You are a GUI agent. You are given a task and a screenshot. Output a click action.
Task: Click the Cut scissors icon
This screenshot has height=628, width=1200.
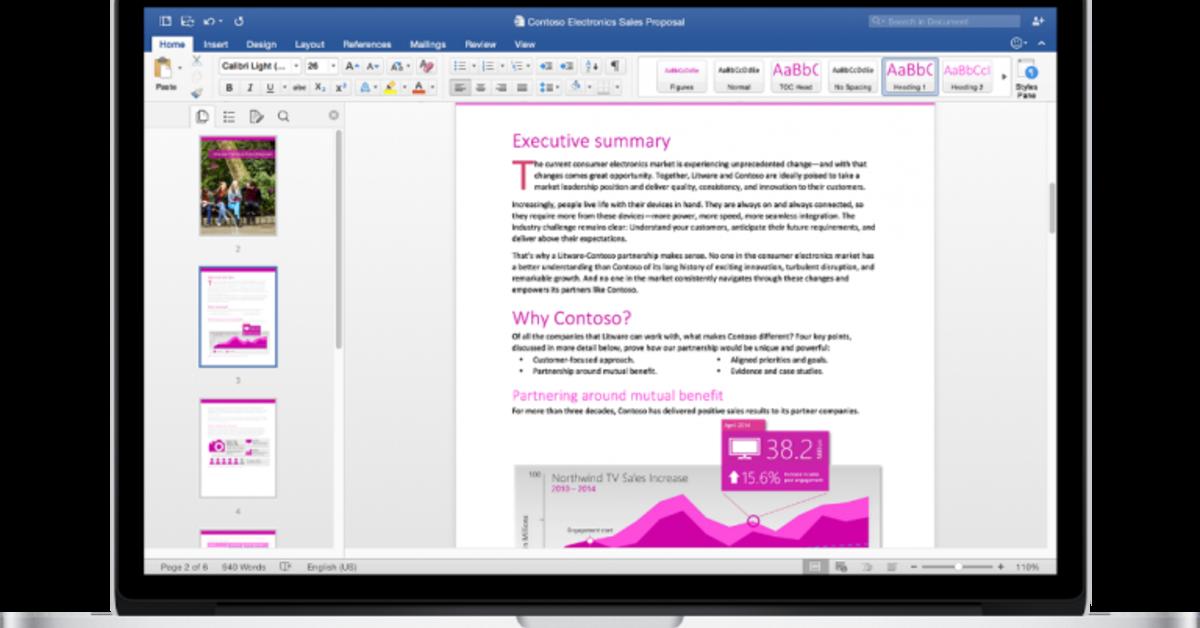click(196, 59)
